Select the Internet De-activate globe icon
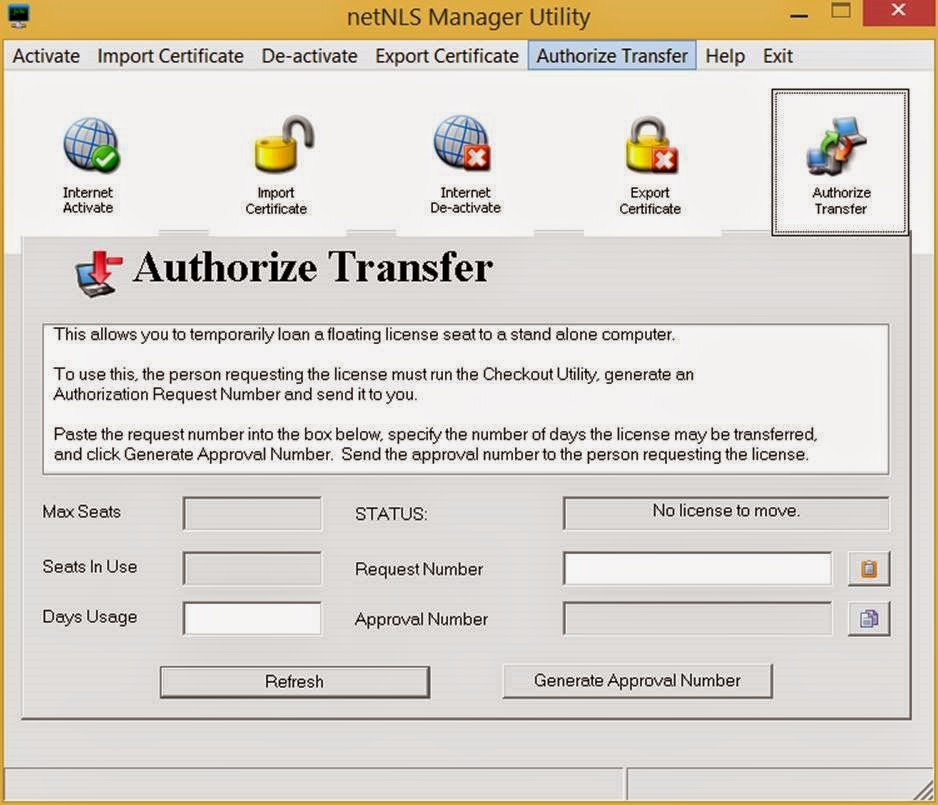The height and width of the screenshot is (805, 938). click(462, 143)
